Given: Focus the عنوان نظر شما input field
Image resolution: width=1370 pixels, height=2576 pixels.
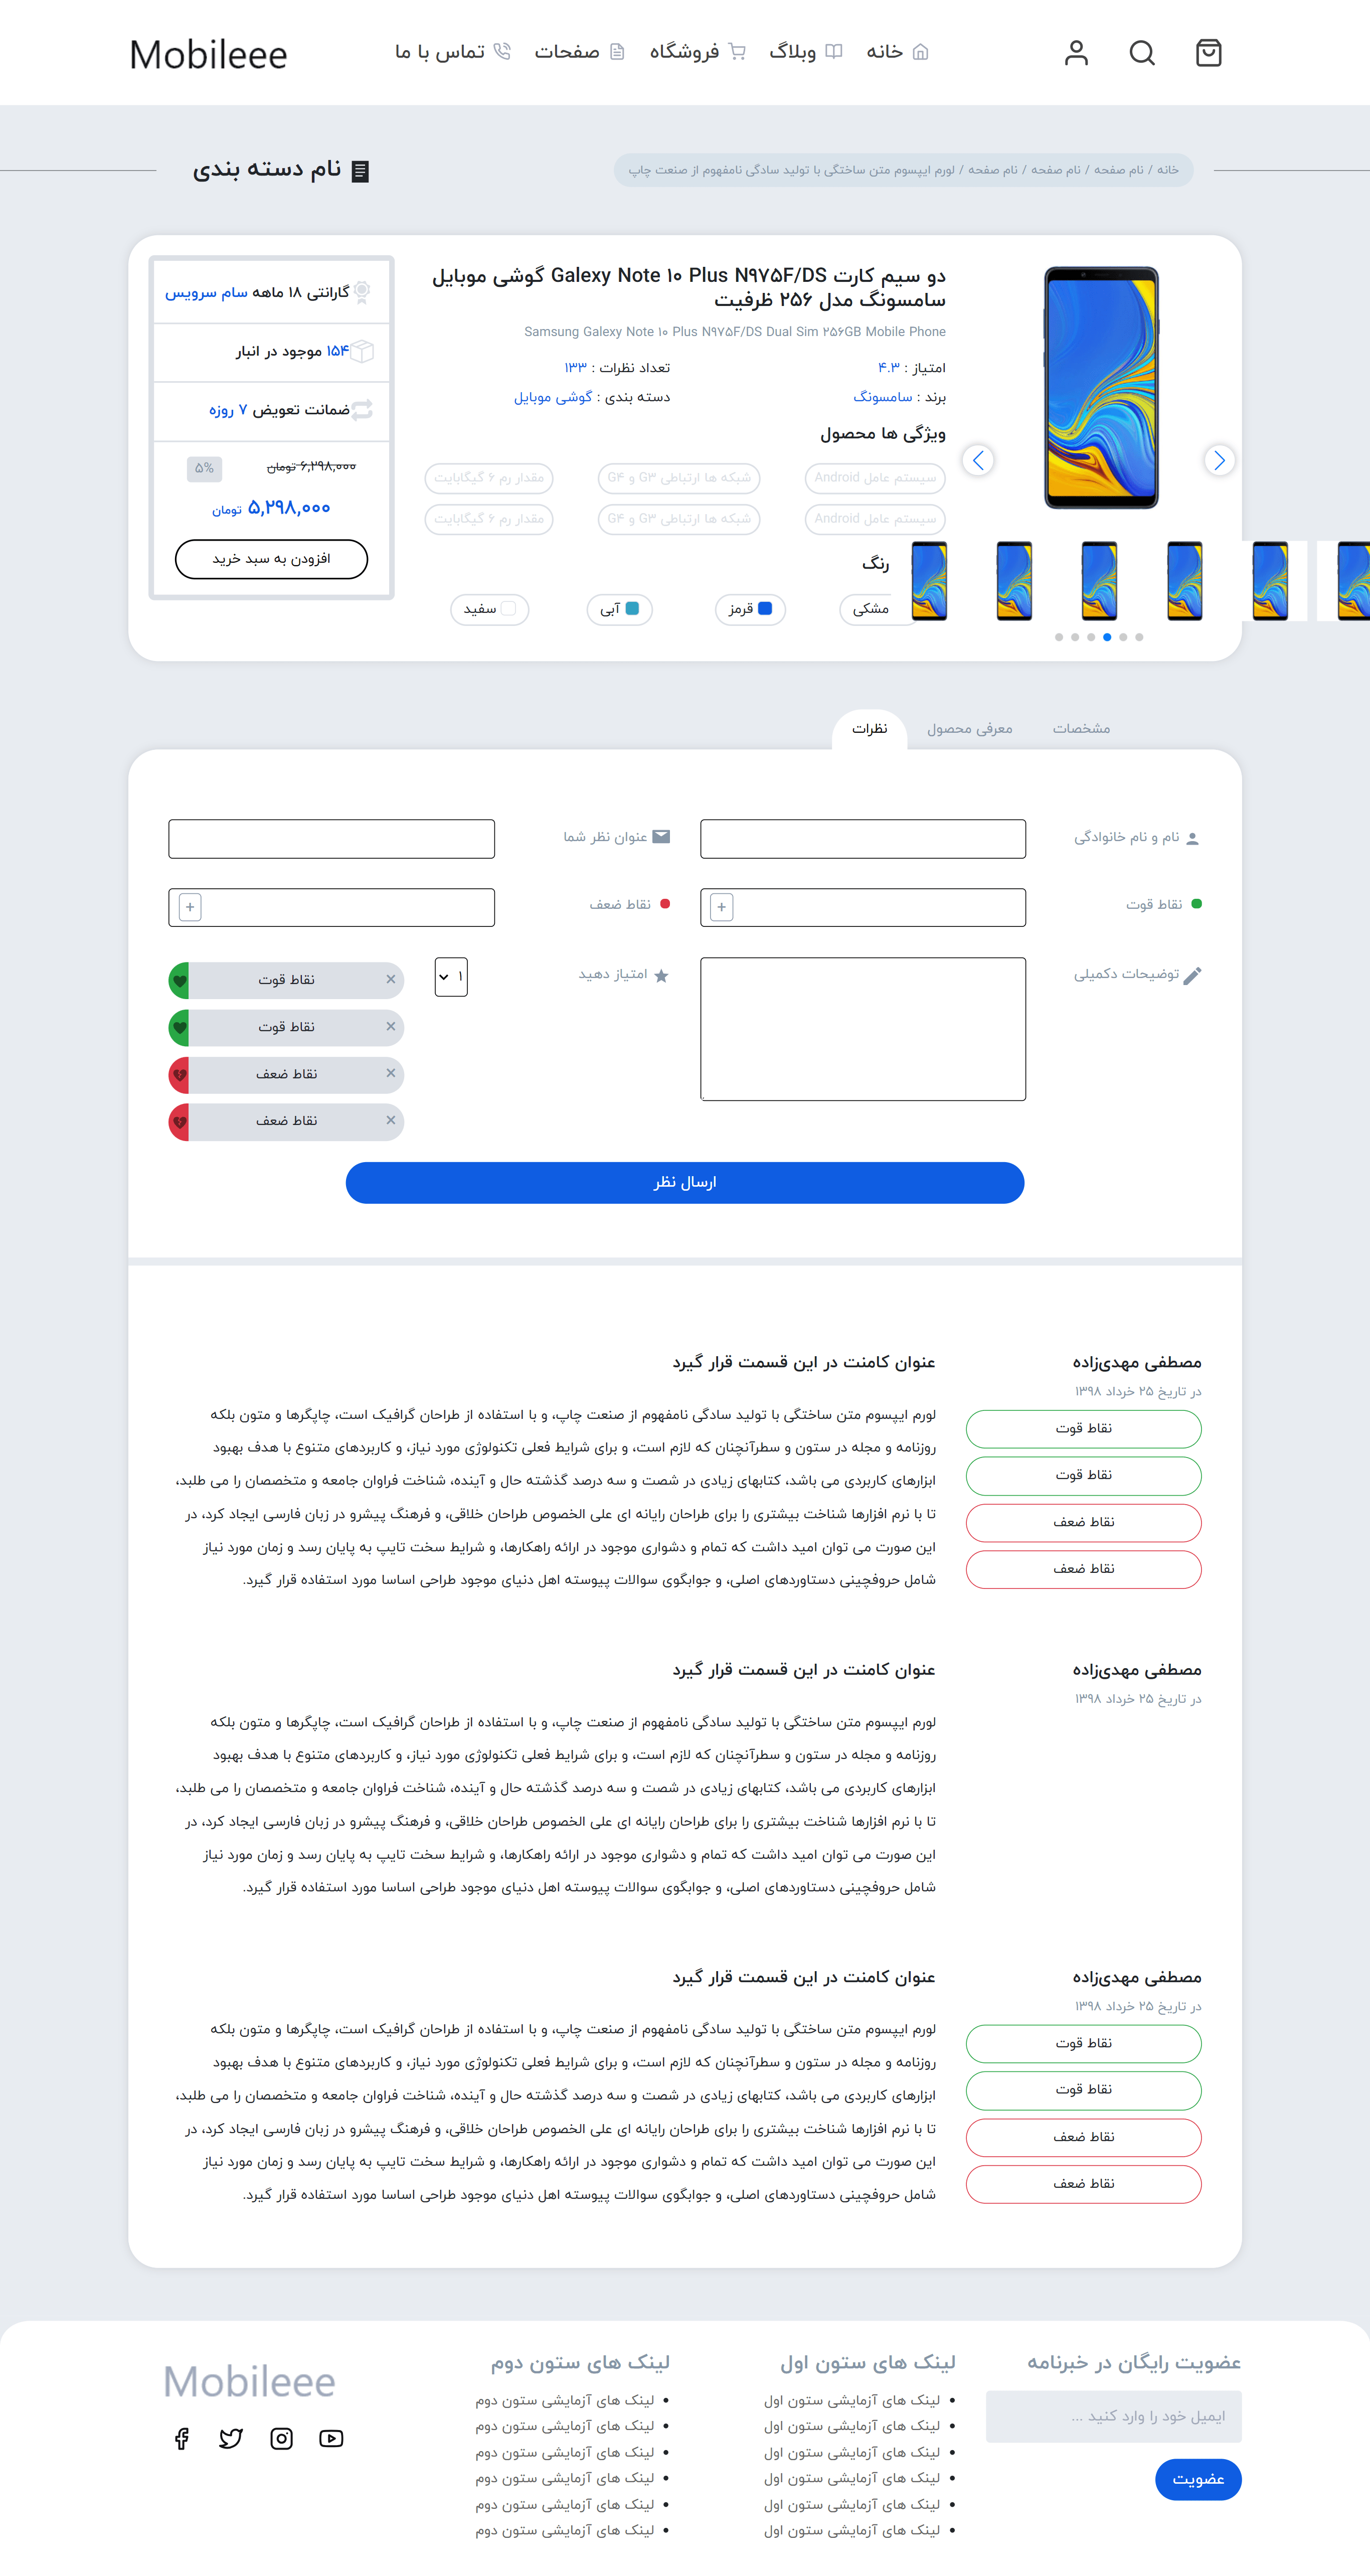Looking at the screenshot, I should (x=331, y=839).
